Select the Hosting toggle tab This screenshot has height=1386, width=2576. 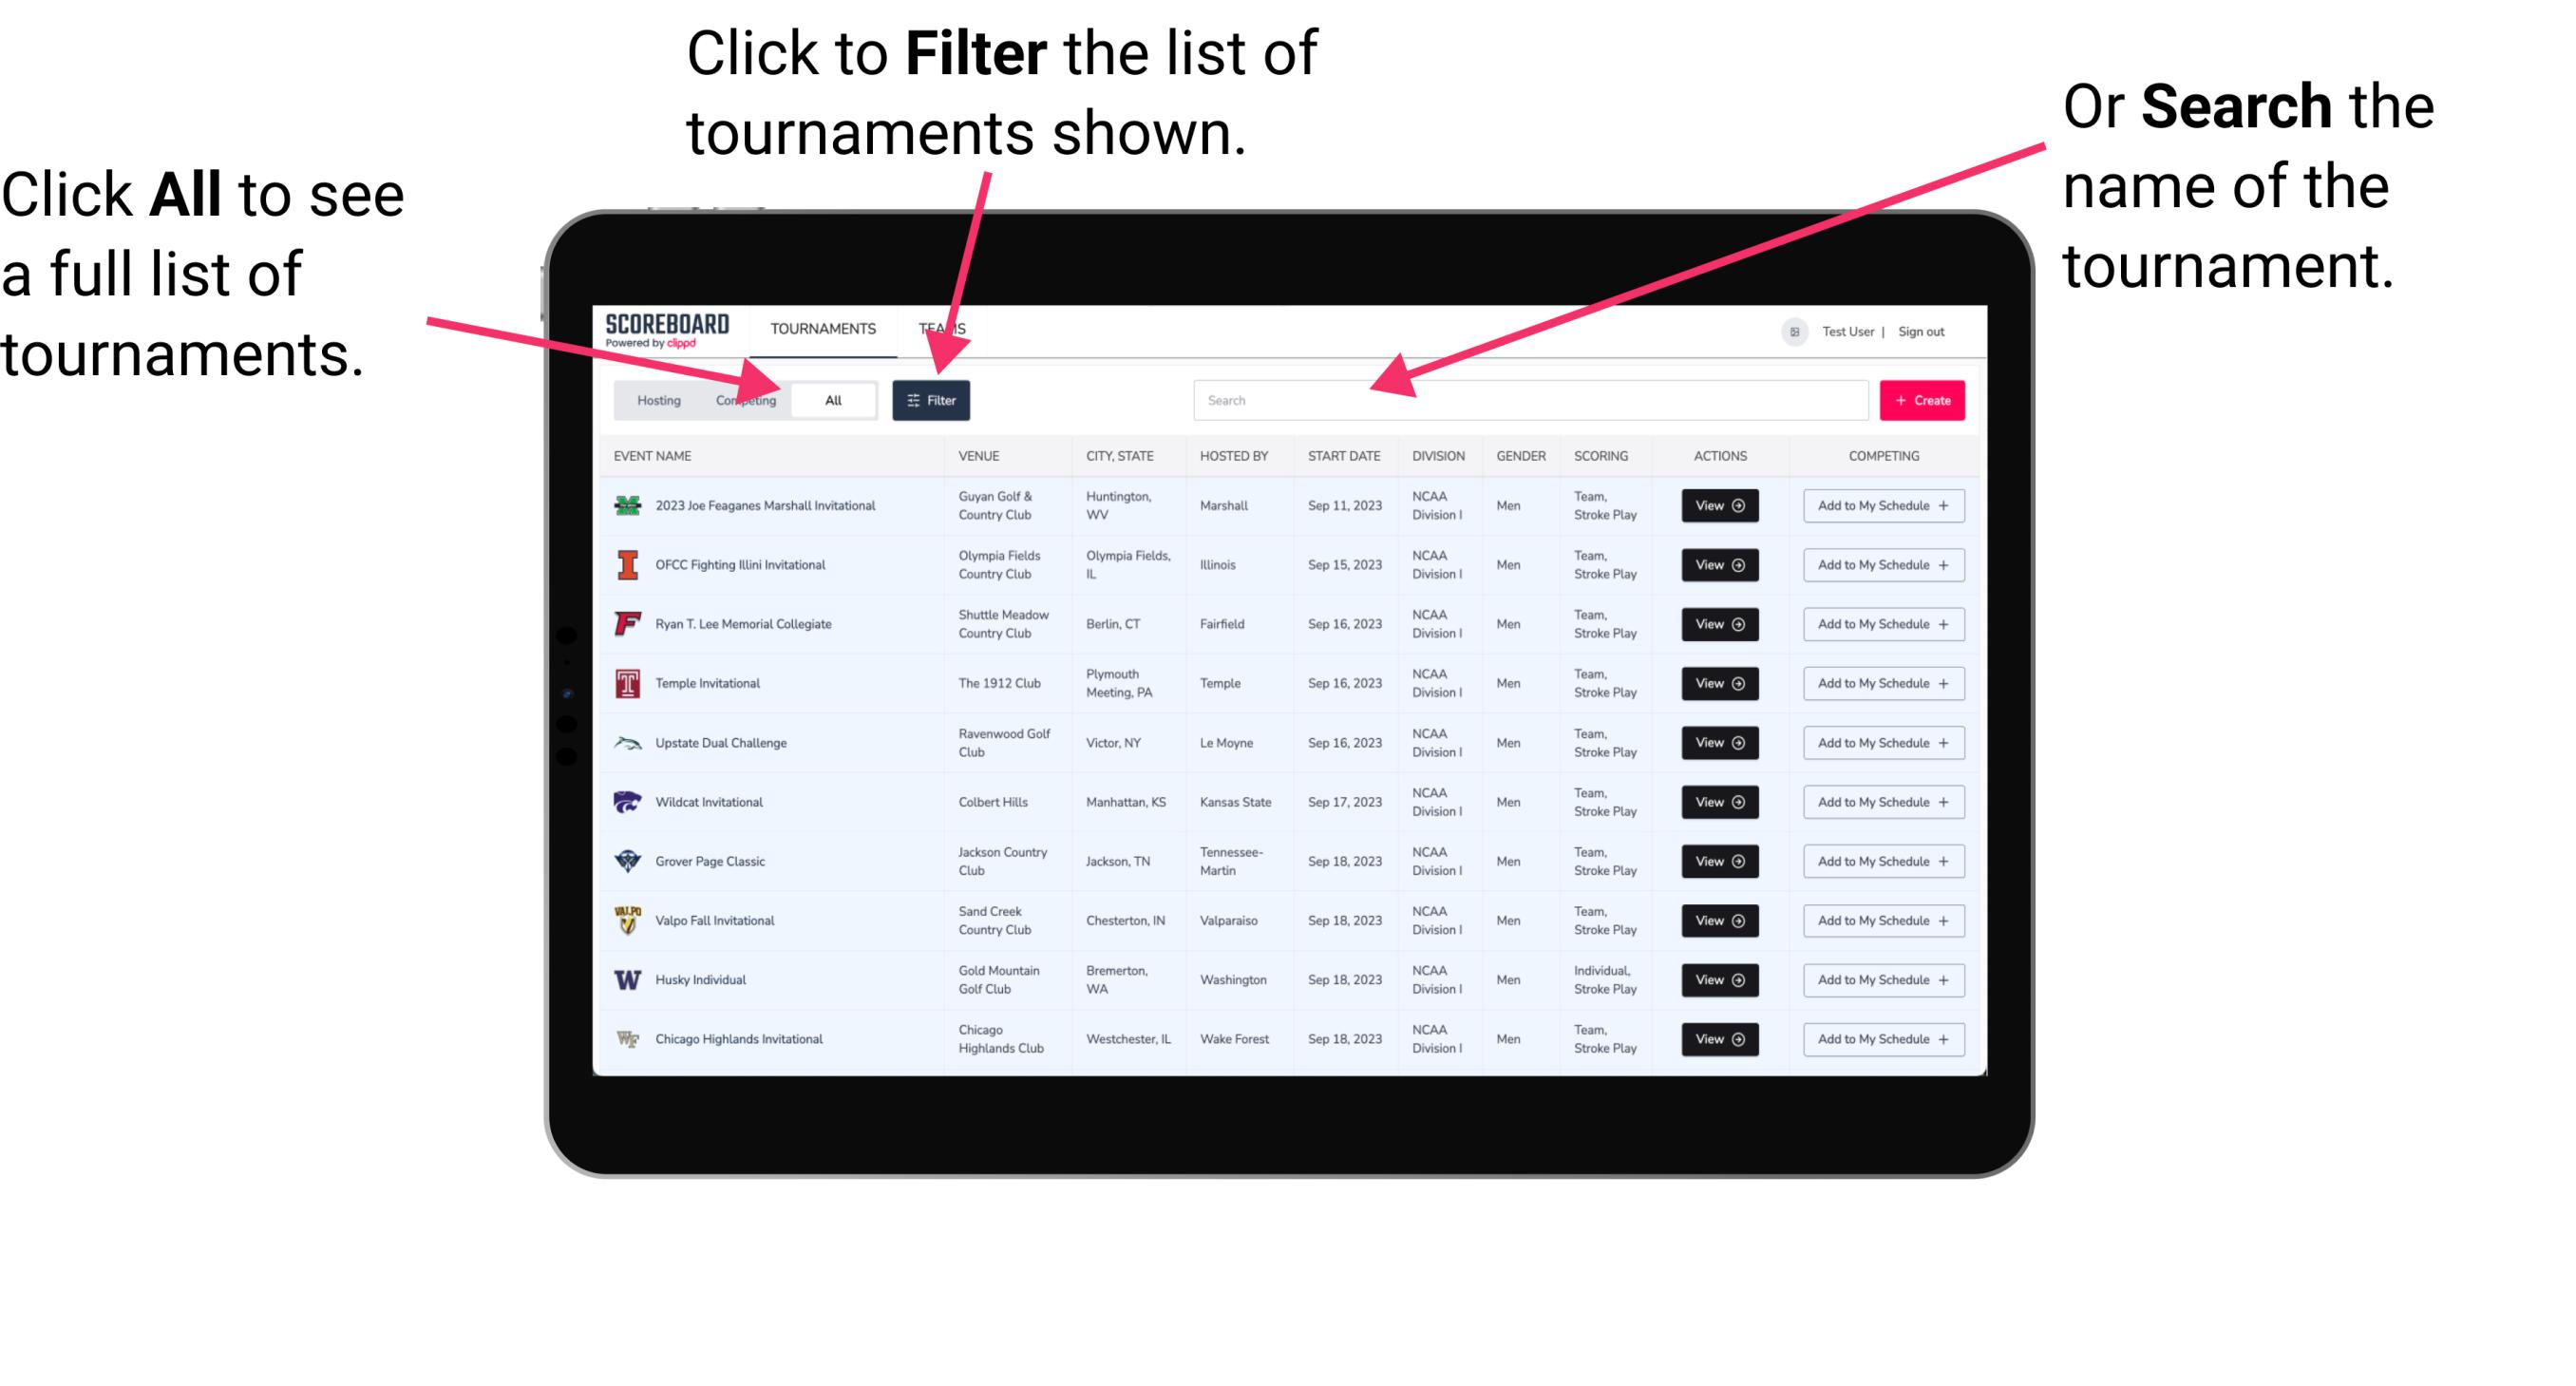[653, 399]
